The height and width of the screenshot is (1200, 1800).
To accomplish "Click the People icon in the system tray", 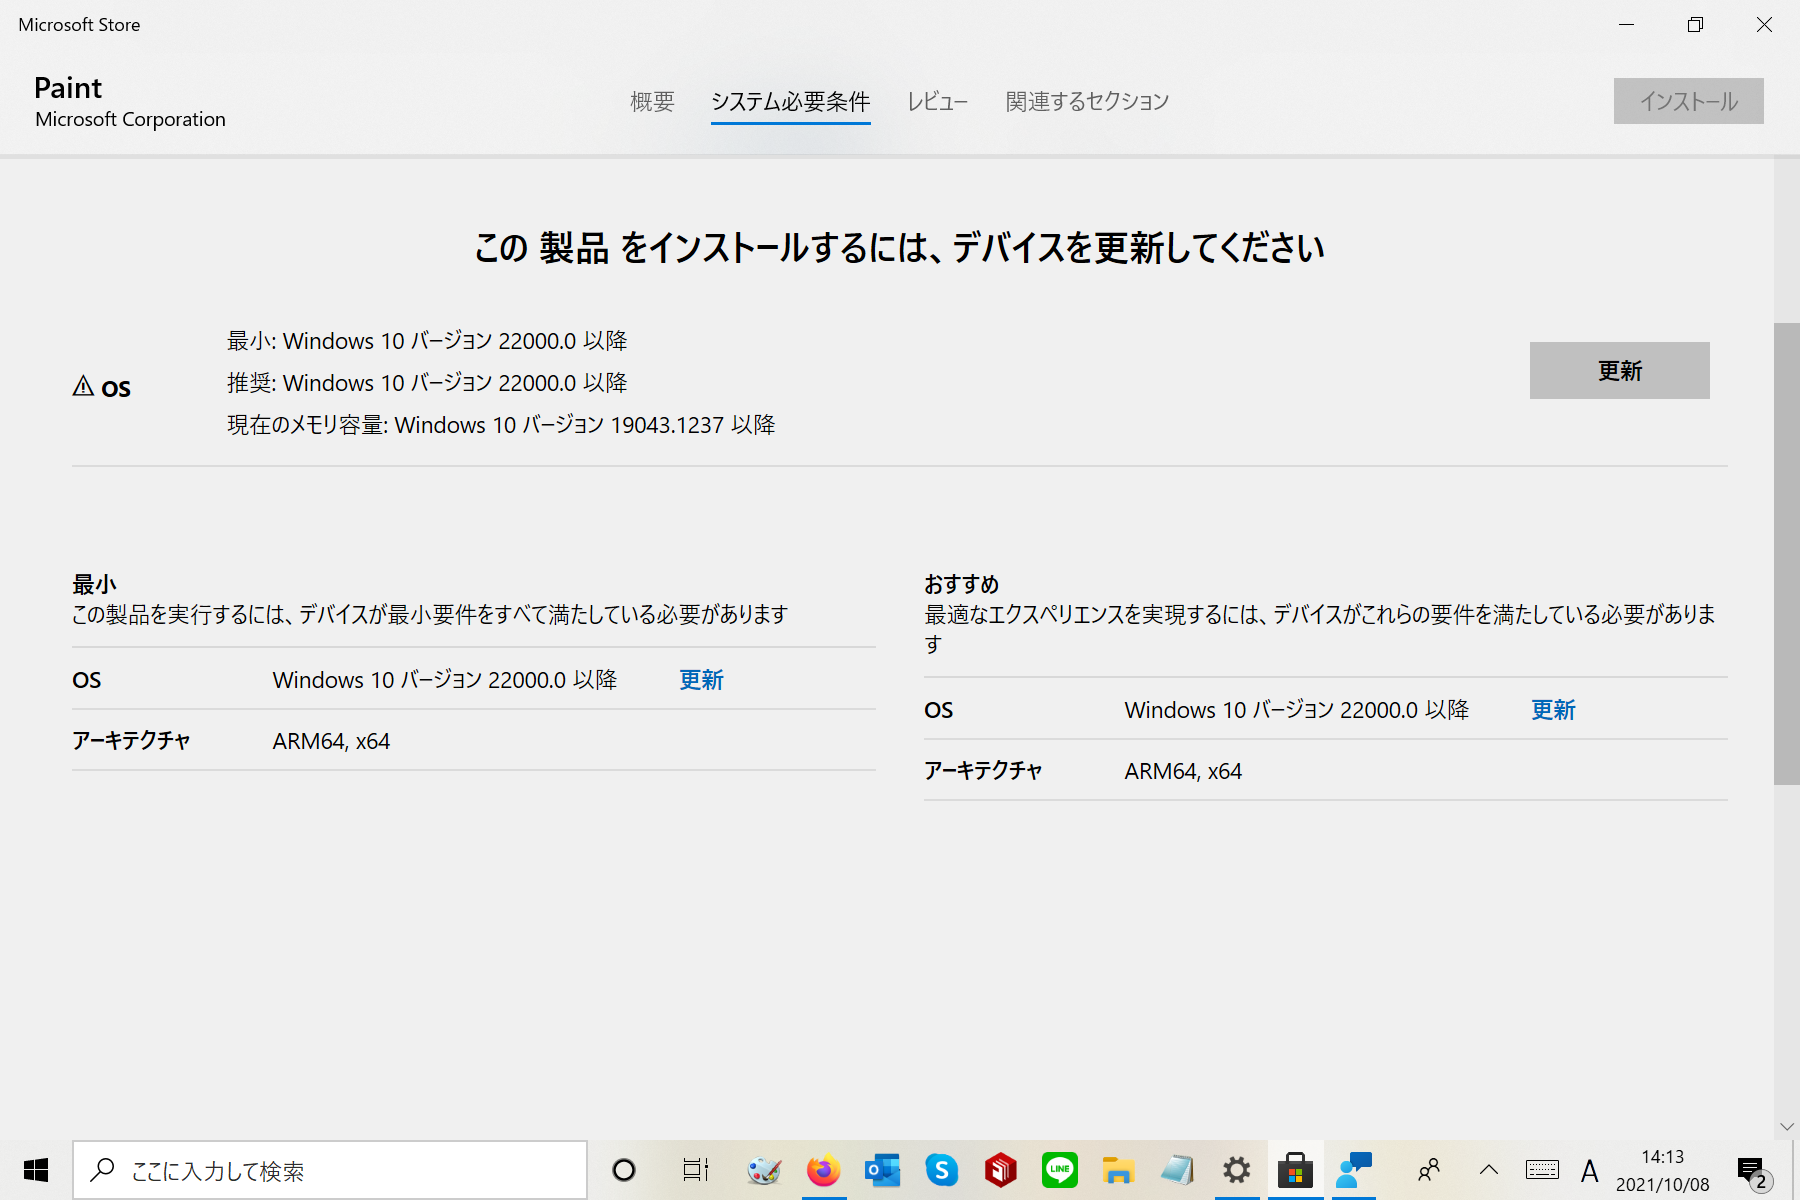I will pos(1429,1170).
